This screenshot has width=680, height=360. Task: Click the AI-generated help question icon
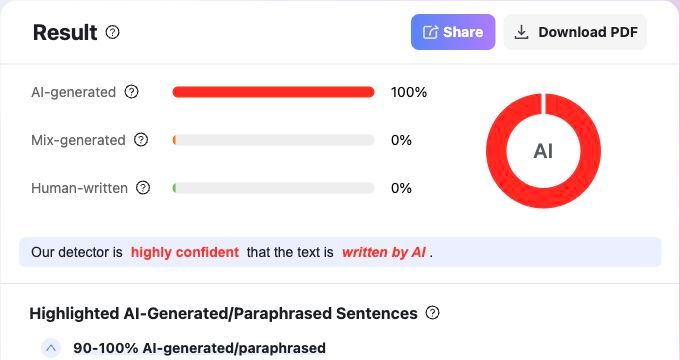pos(131,92)
